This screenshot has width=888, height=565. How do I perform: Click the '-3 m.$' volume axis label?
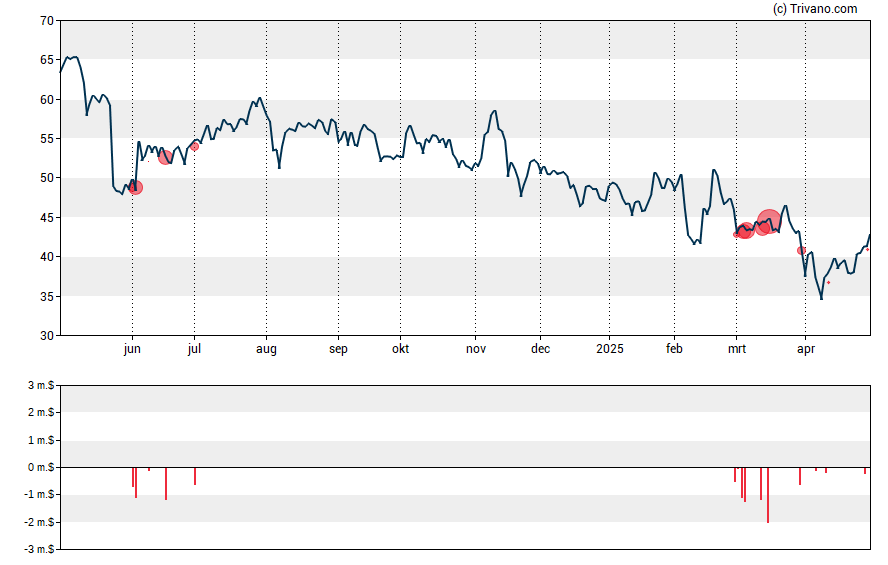pyautogui.click(x=39, y=550)
